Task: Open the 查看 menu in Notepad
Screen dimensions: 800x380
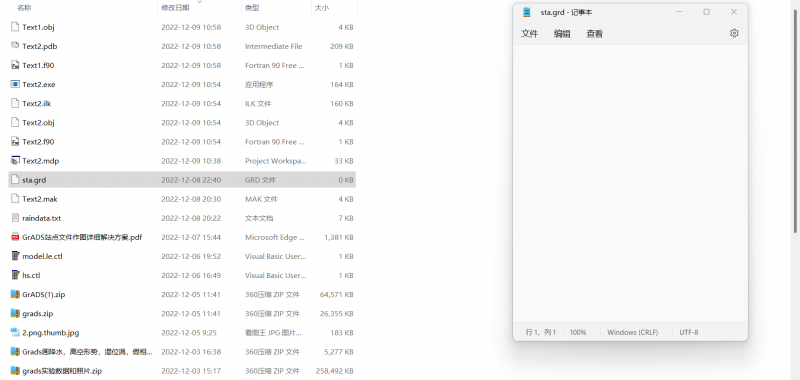Action: [x=594, y=34]
